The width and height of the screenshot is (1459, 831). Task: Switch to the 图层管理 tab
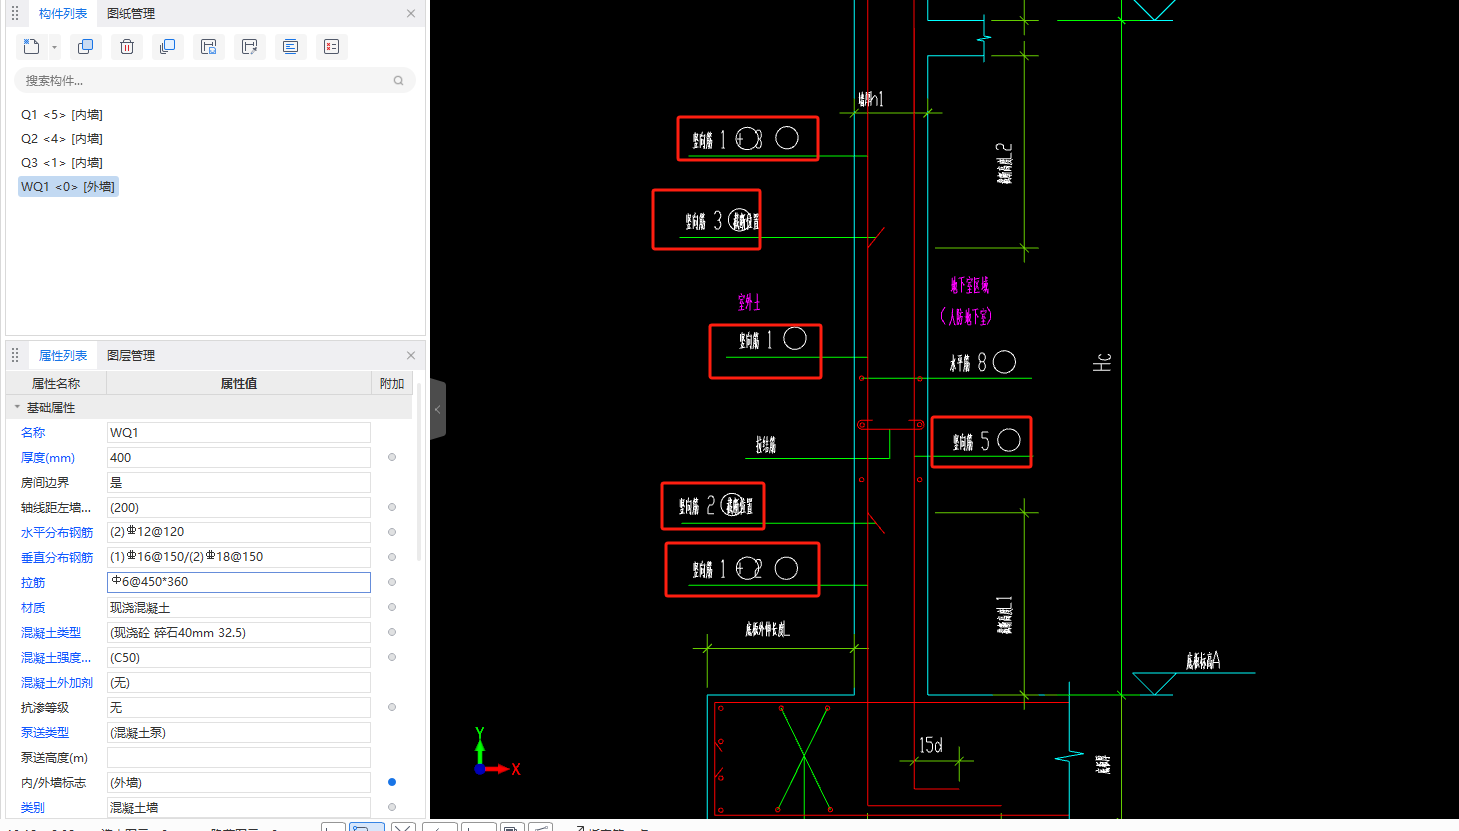tap(131, 356)
